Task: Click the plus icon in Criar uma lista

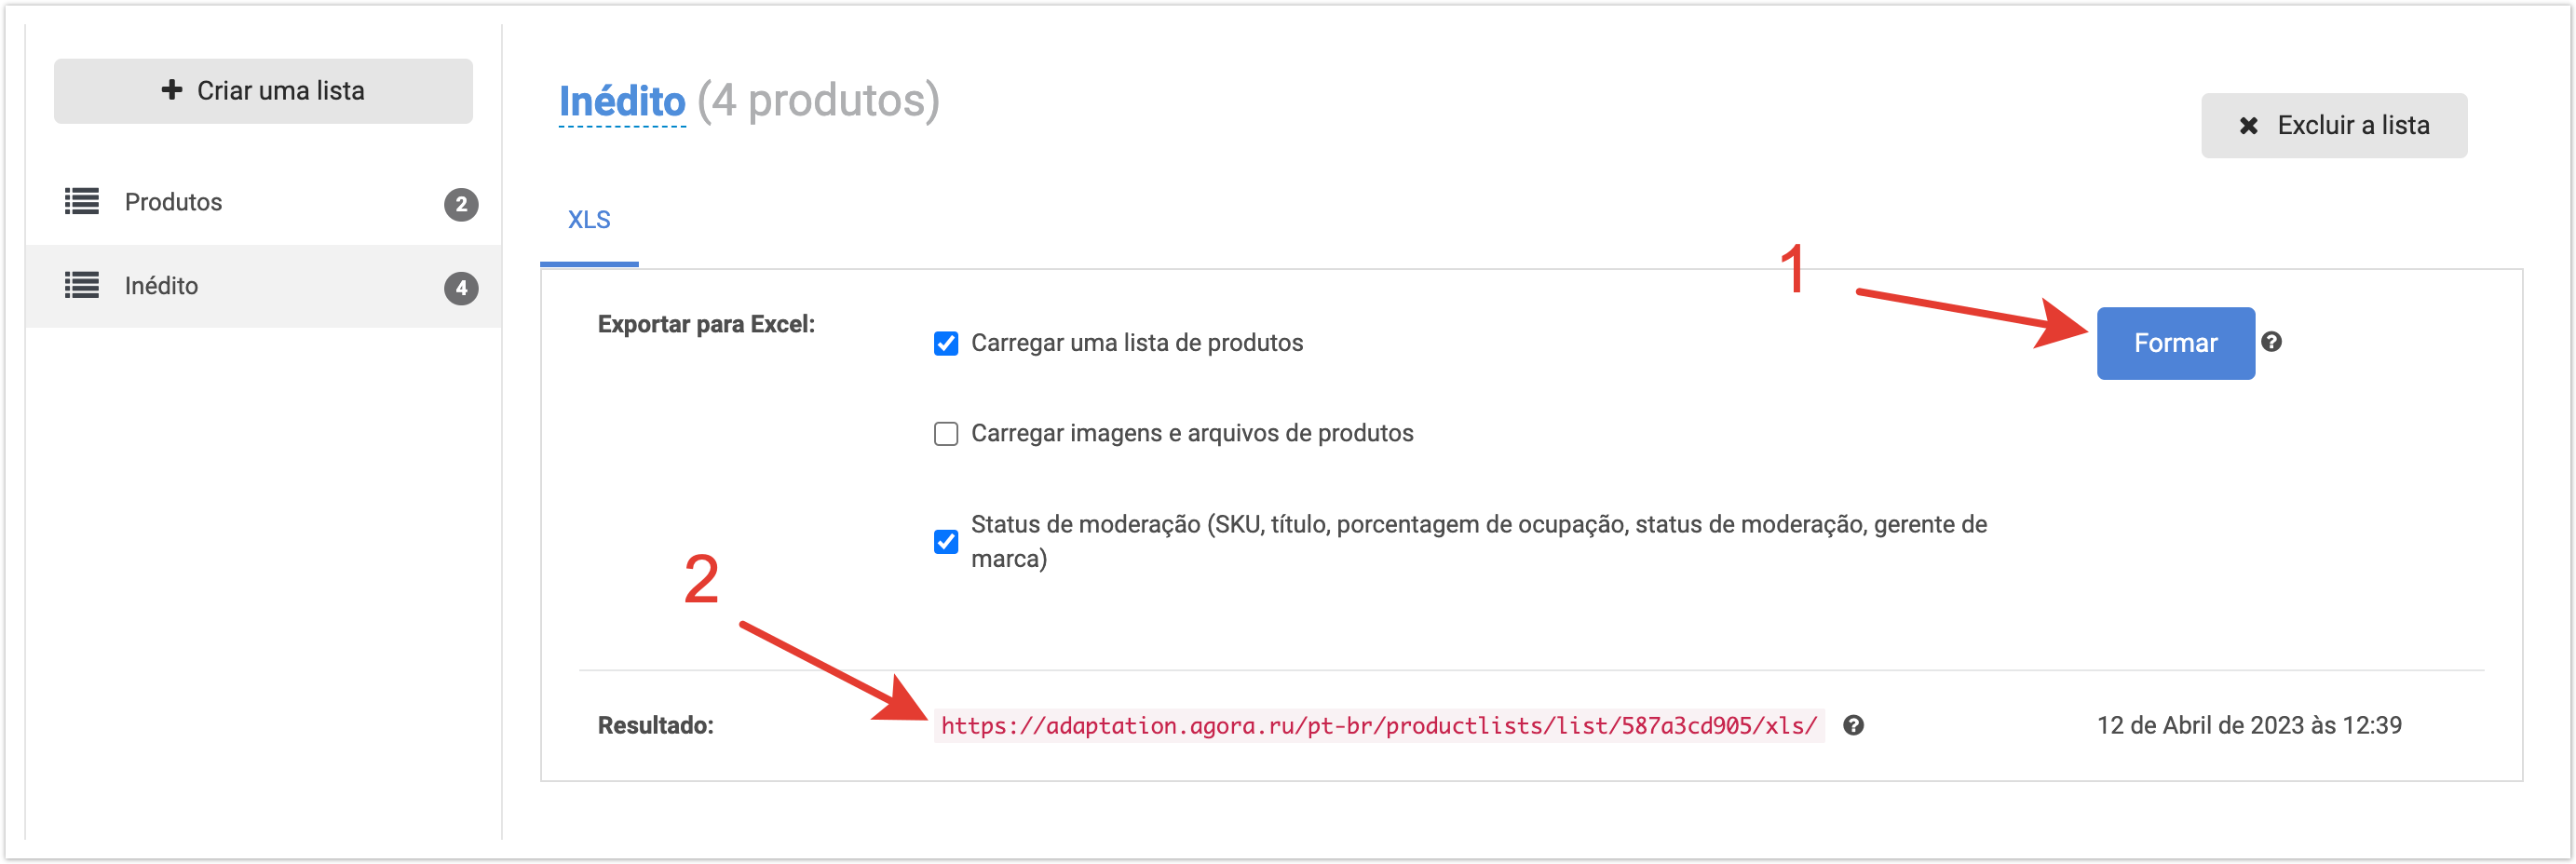Action: [172, 90]
